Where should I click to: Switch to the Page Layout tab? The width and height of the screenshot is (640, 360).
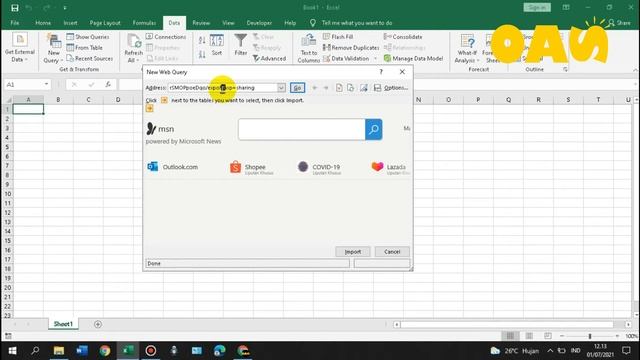(x=105, y=23)
